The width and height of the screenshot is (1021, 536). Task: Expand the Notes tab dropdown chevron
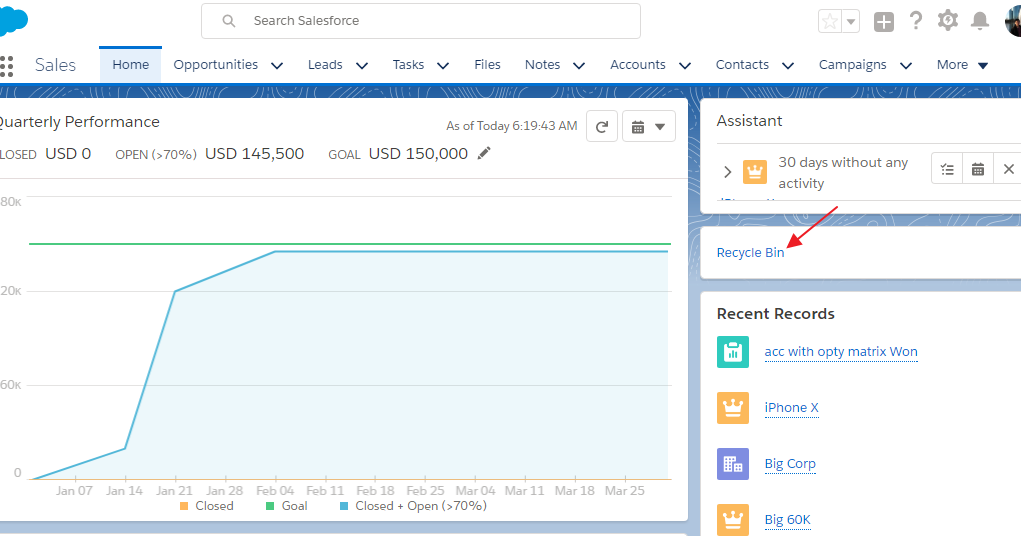579,65
